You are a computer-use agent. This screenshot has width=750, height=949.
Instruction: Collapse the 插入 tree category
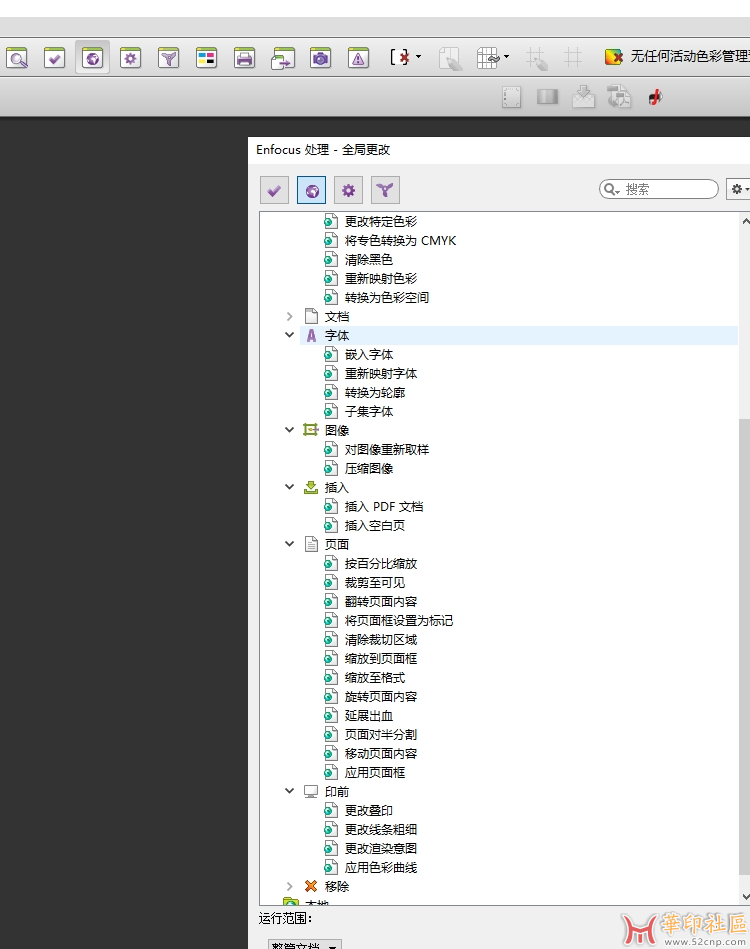(289, 487)
